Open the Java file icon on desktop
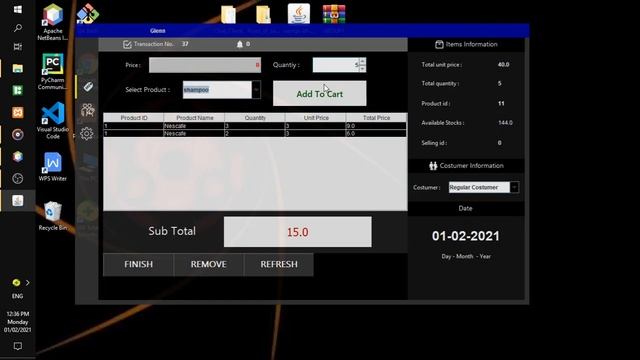The height and width of the screenshot is (360, 640). [299, 14]
